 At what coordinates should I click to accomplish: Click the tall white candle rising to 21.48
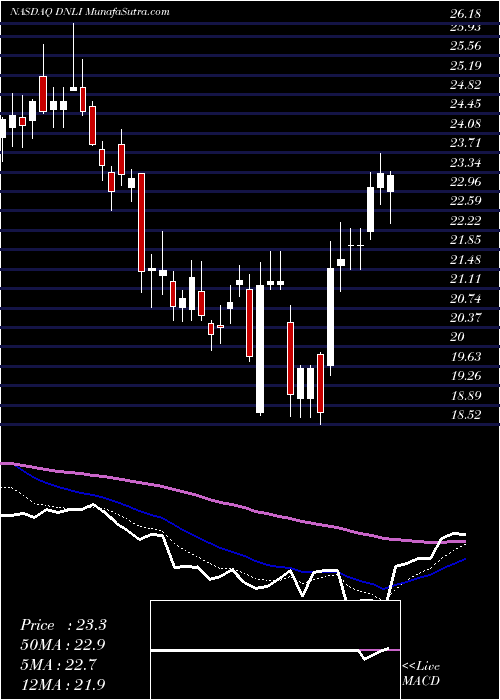pyautogui.click(x=330, y=317)
